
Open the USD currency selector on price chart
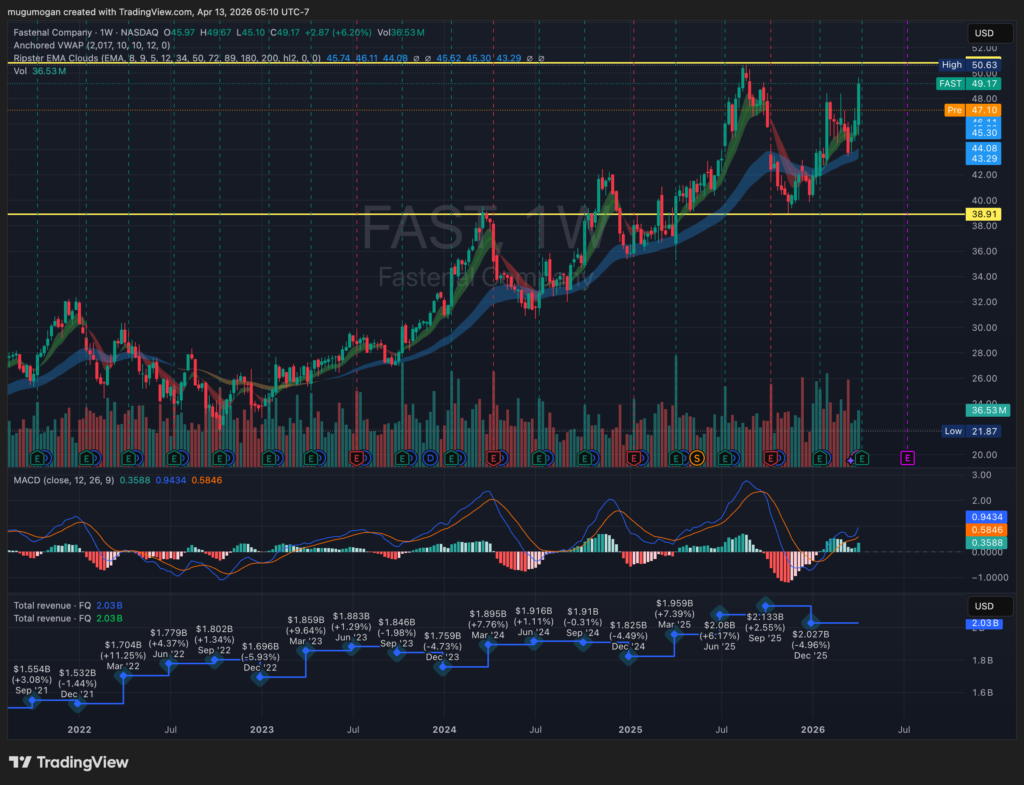pos(984,35)
